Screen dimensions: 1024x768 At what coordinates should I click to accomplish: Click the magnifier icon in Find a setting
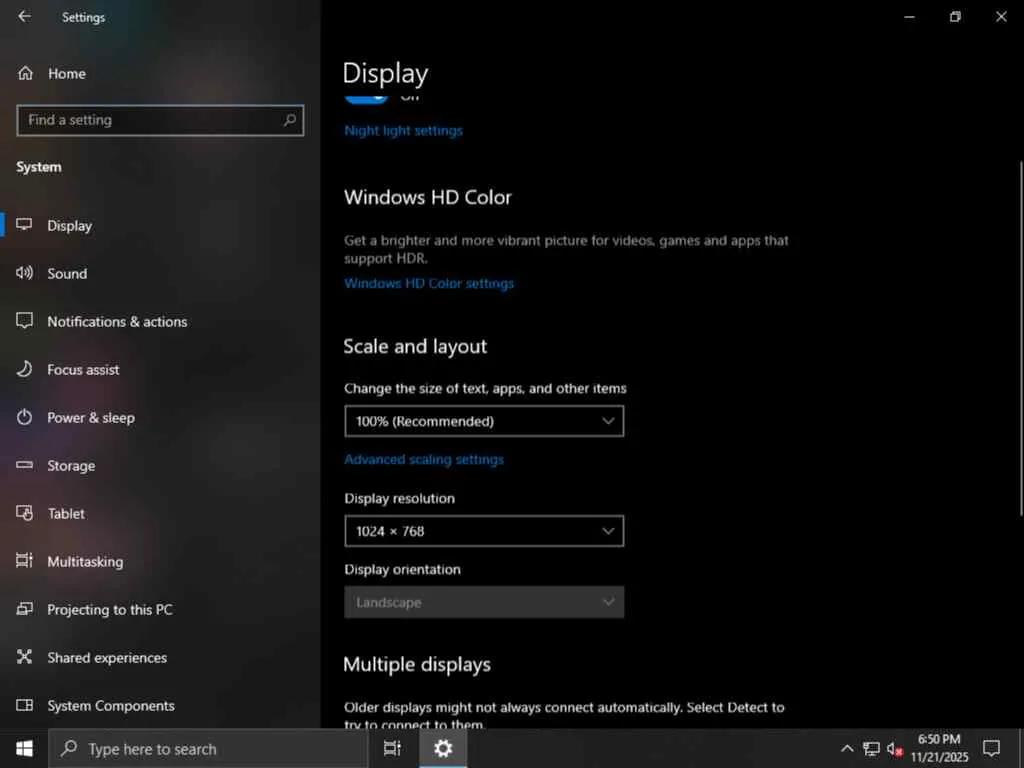(x=289, y=120)
